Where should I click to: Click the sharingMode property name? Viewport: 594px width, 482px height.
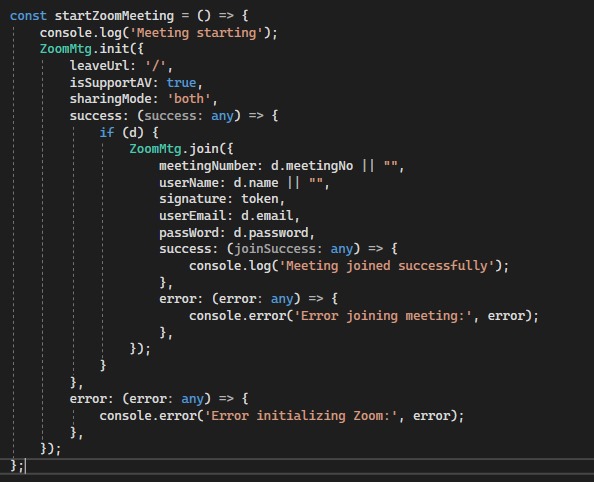pos(111,99)
